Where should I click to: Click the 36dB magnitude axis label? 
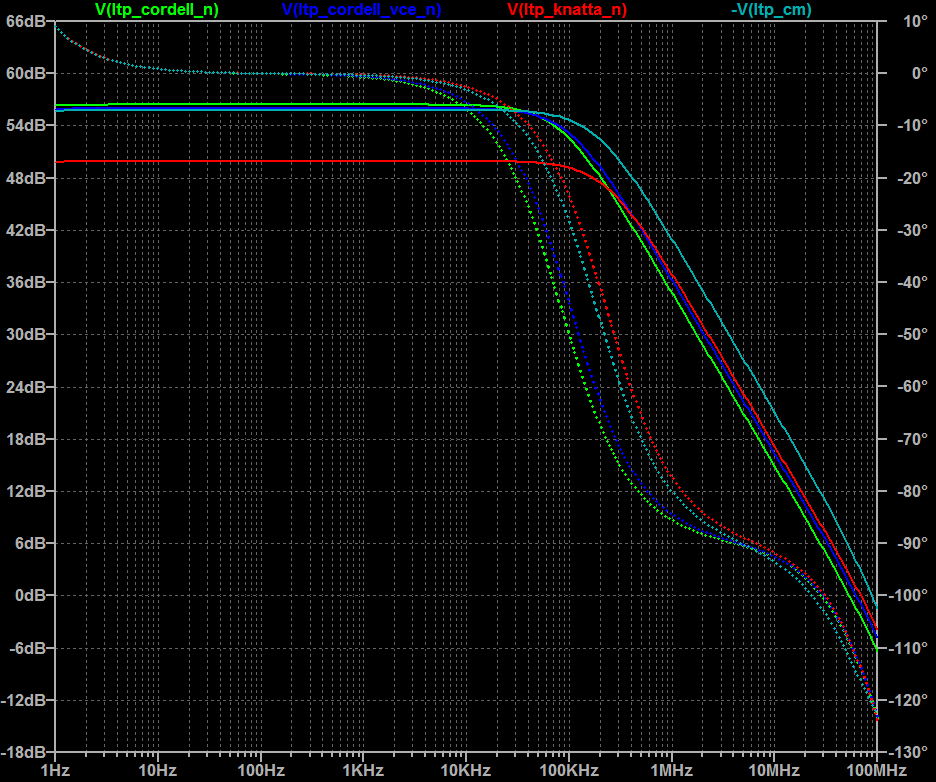[26, 282]
